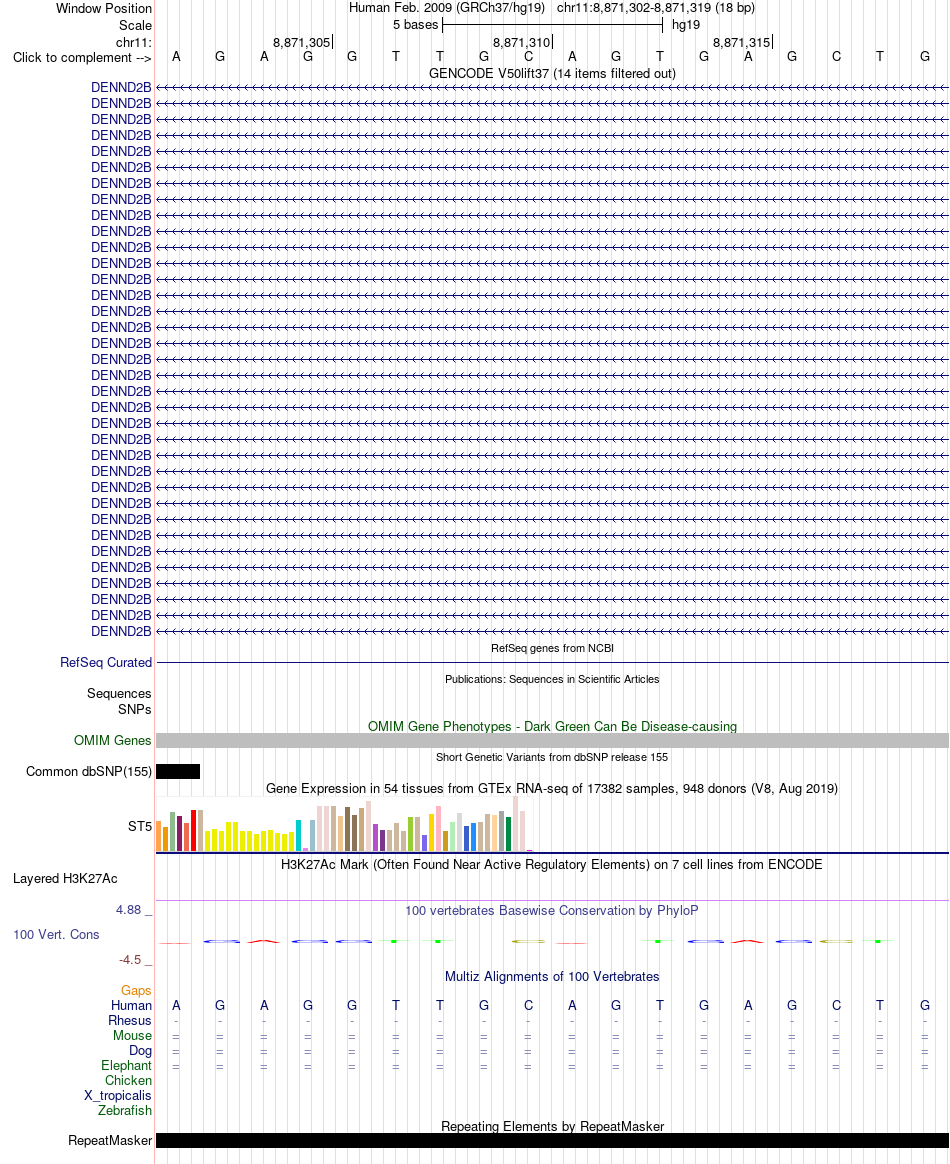Click the RefSeq Curated track label
Image resolution: width=950 pixels, height=1164 pixels.
pos(106,662)
